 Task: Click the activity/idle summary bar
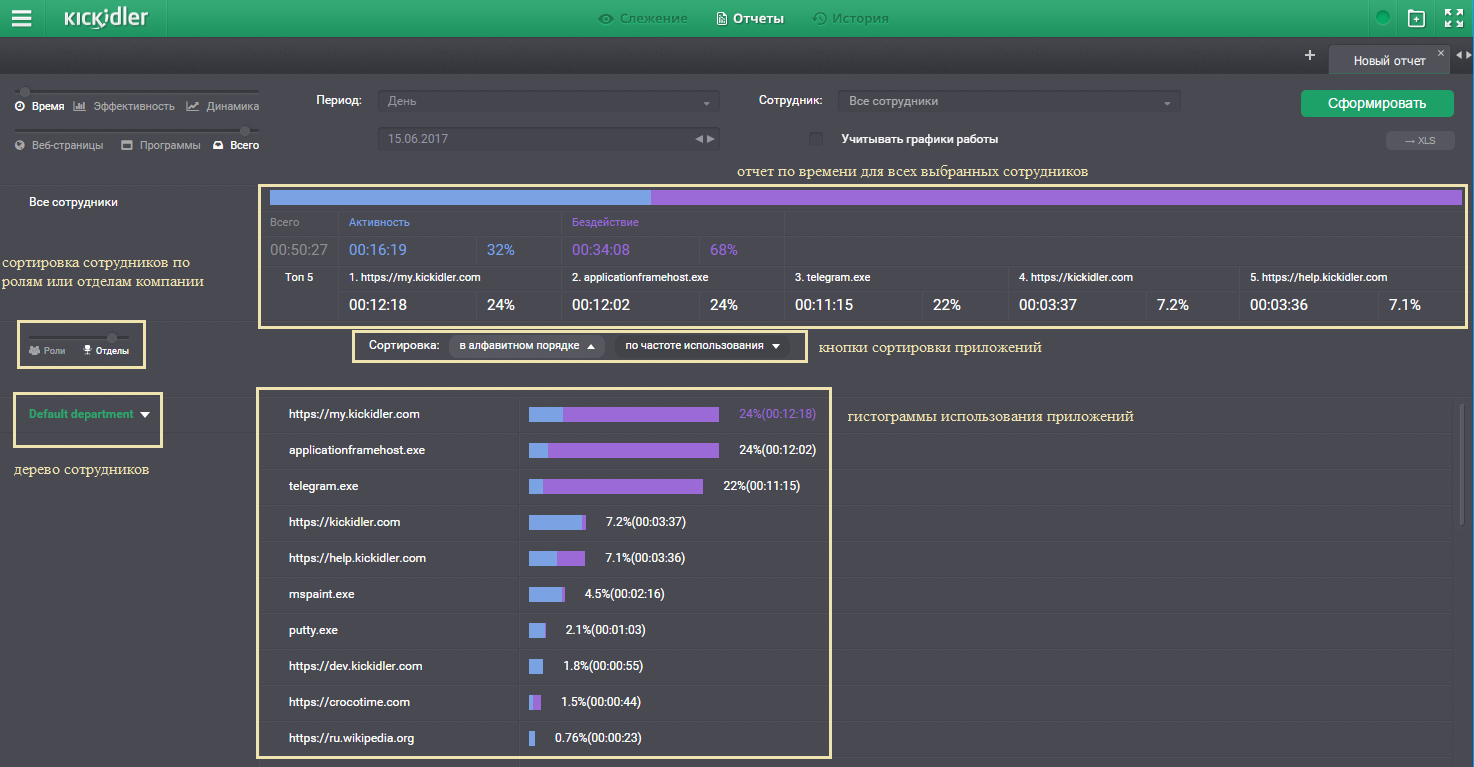pos(866,198)
